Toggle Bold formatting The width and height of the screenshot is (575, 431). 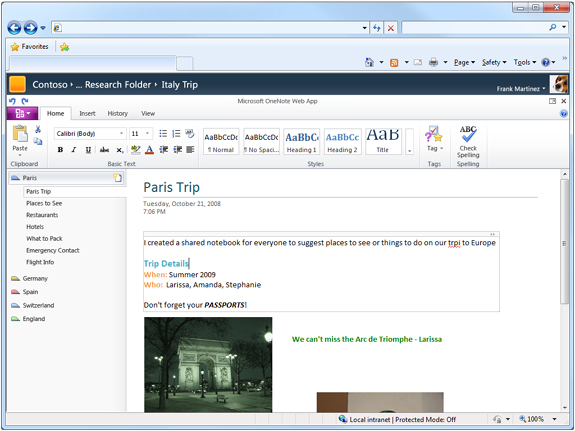[x=61, y=150]
